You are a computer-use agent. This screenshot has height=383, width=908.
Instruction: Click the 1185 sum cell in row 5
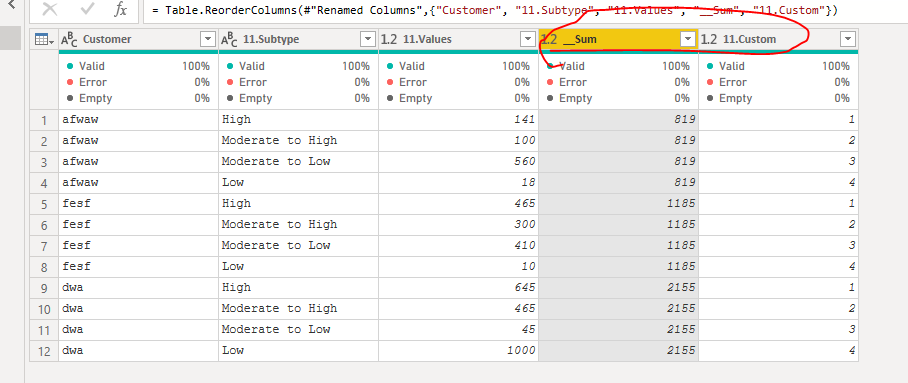coord(618,204)
